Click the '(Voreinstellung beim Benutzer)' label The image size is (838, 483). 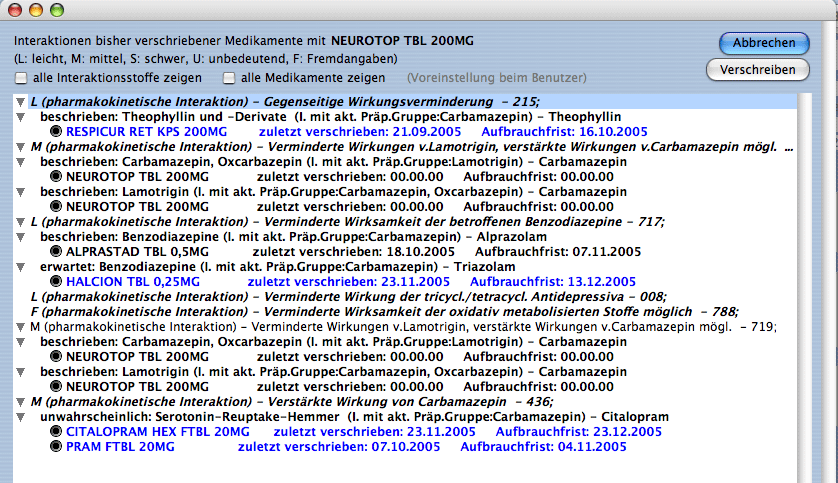(x=496, y=78)
